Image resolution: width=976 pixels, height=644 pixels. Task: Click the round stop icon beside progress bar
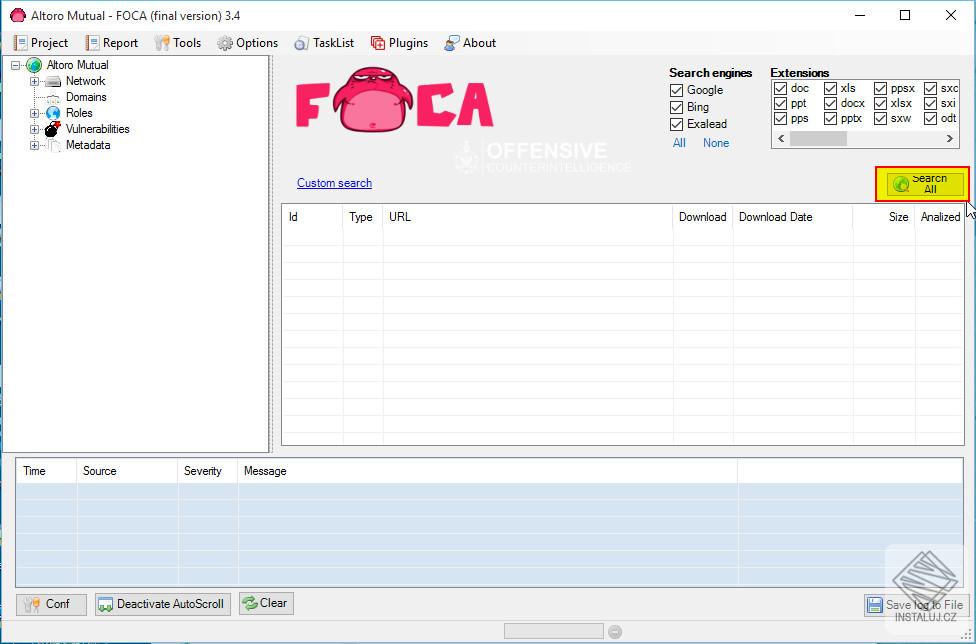tap(615, 632)
